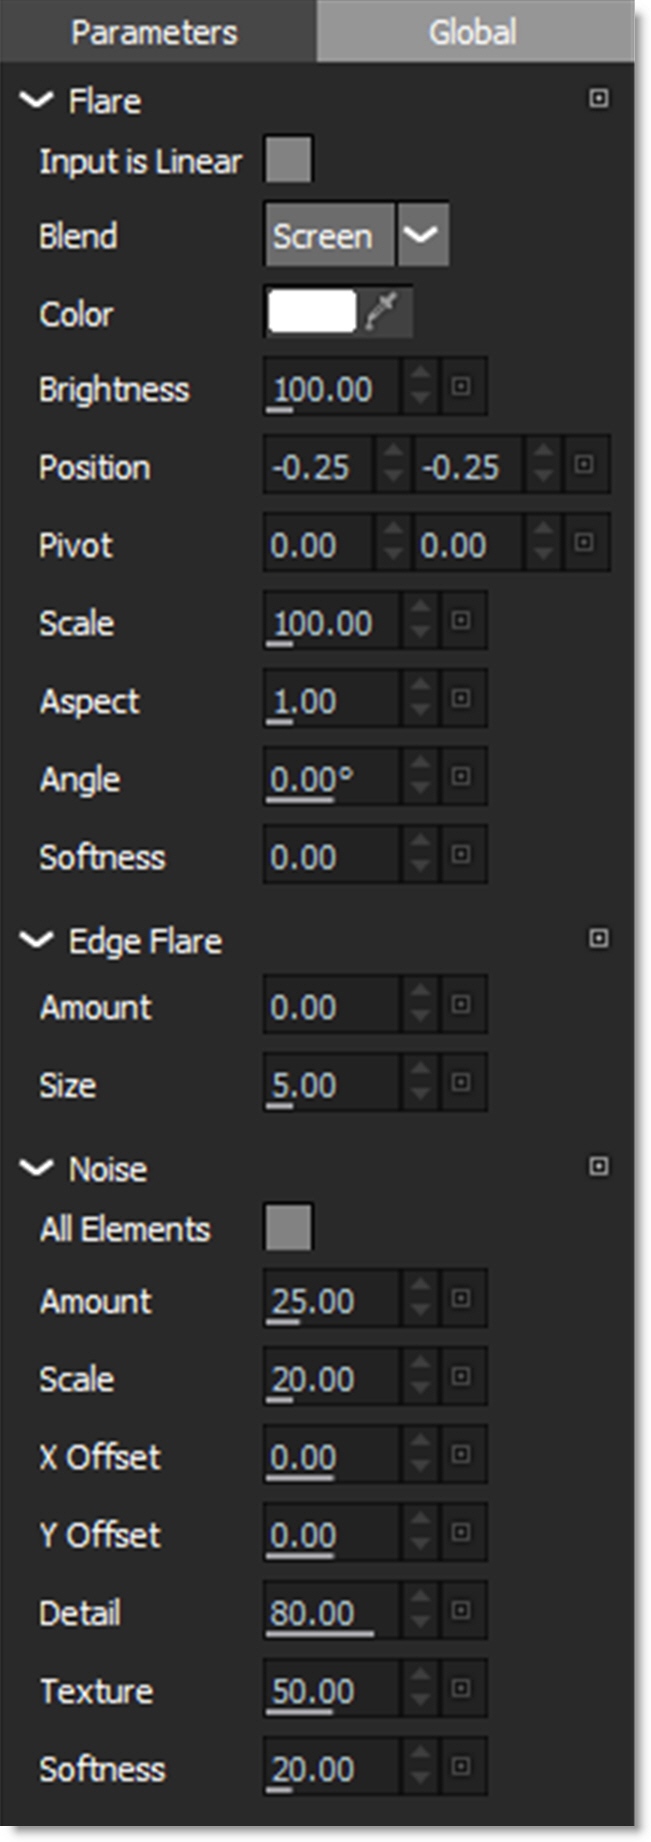Click the Flare group reset icon
The width and height of the screenshot is (651, 1842).
pyautogui.click(x=598, y=99)
